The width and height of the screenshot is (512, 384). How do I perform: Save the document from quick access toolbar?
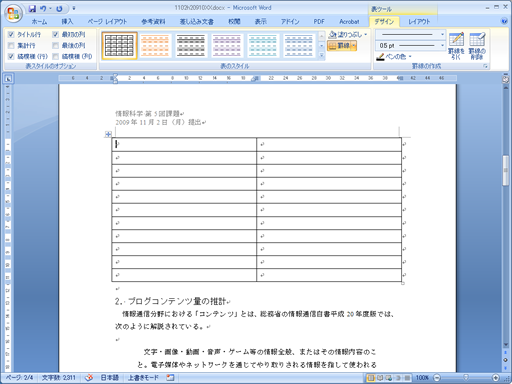pos(32,9)
